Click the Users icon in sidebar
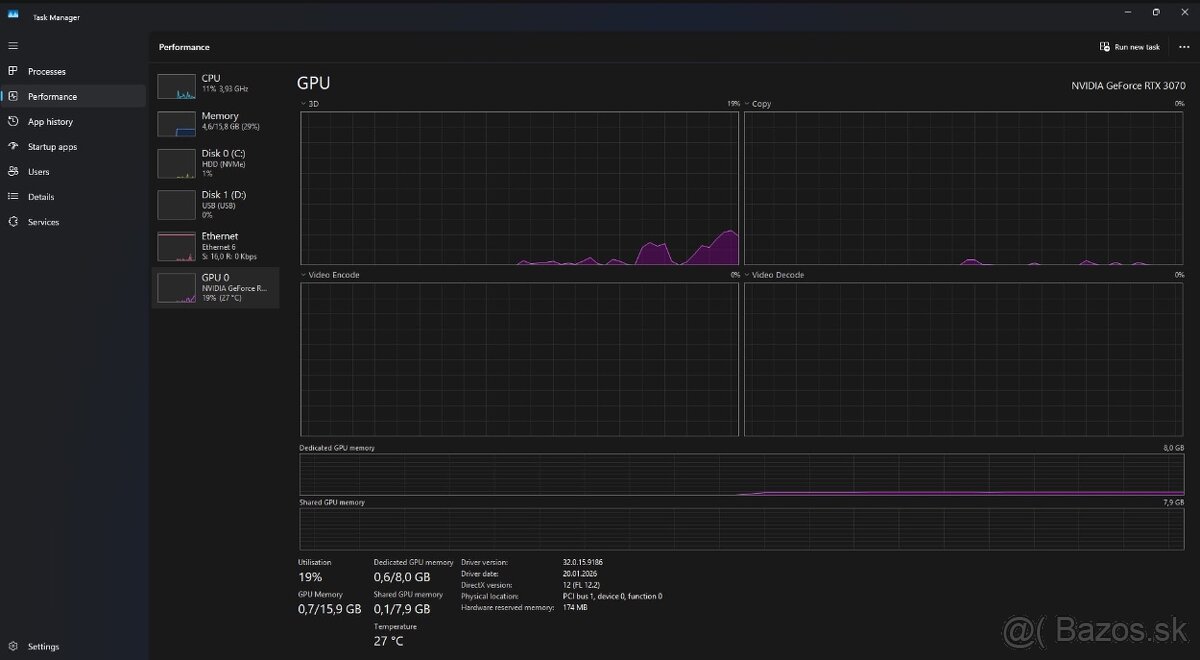 click(x=13, y=172)
